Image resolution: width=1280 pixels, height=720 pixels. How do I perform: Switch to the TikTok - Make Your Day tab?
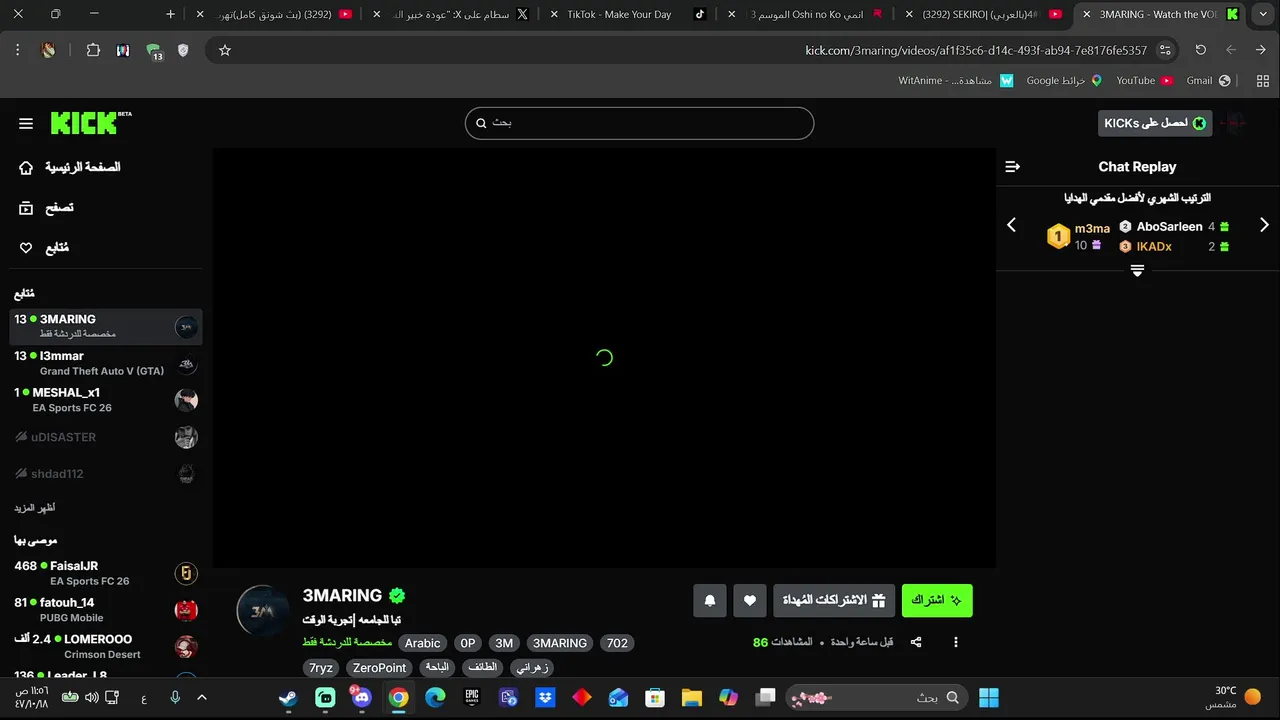point(630,14)
